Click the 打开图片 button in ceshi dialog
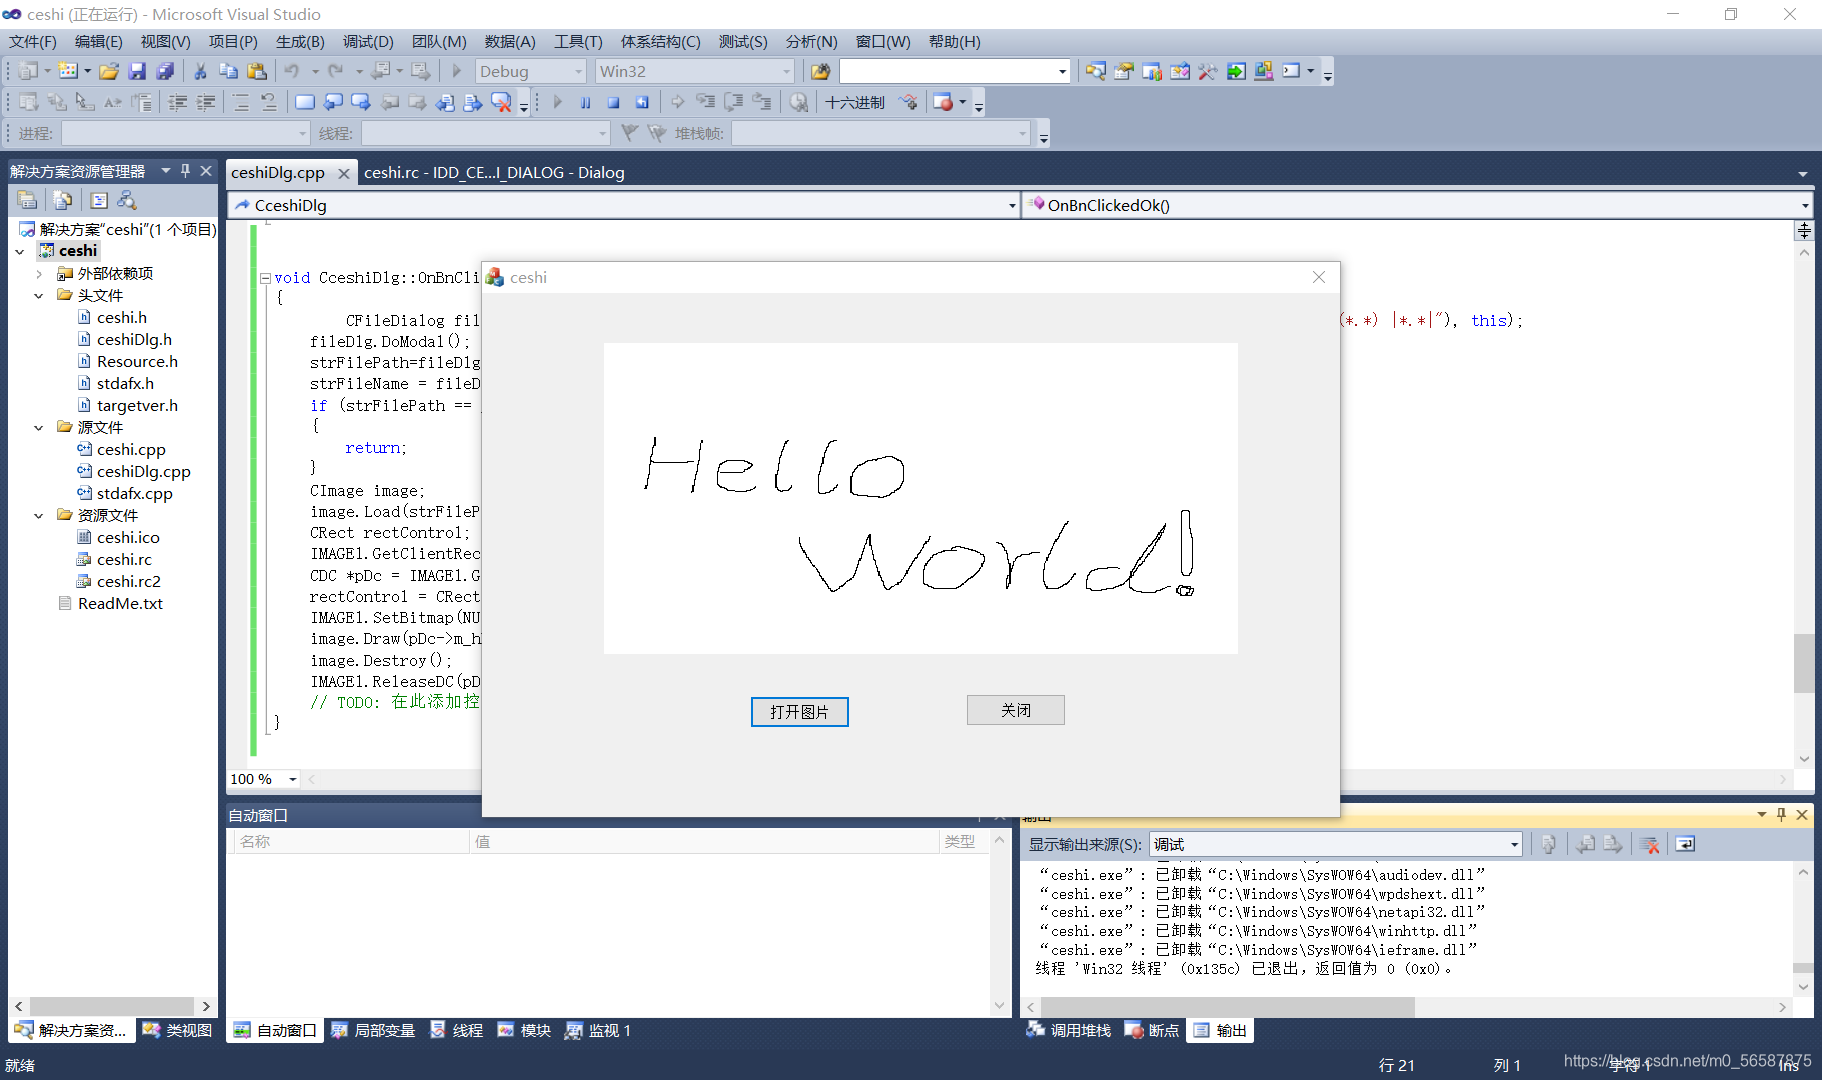Image resolution: width=1822 pixels, height=1080 pixels. click(799, 712)
